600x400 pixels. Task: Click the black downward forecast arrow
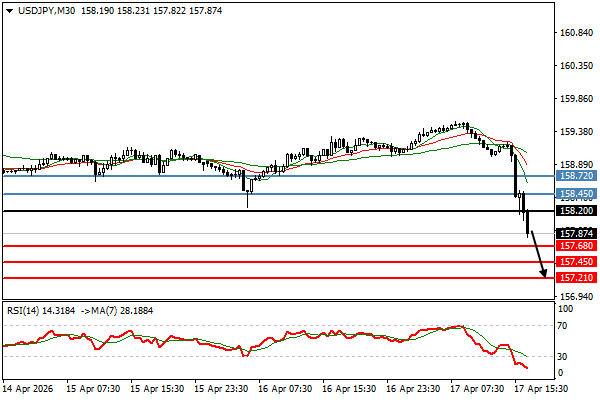537,254
